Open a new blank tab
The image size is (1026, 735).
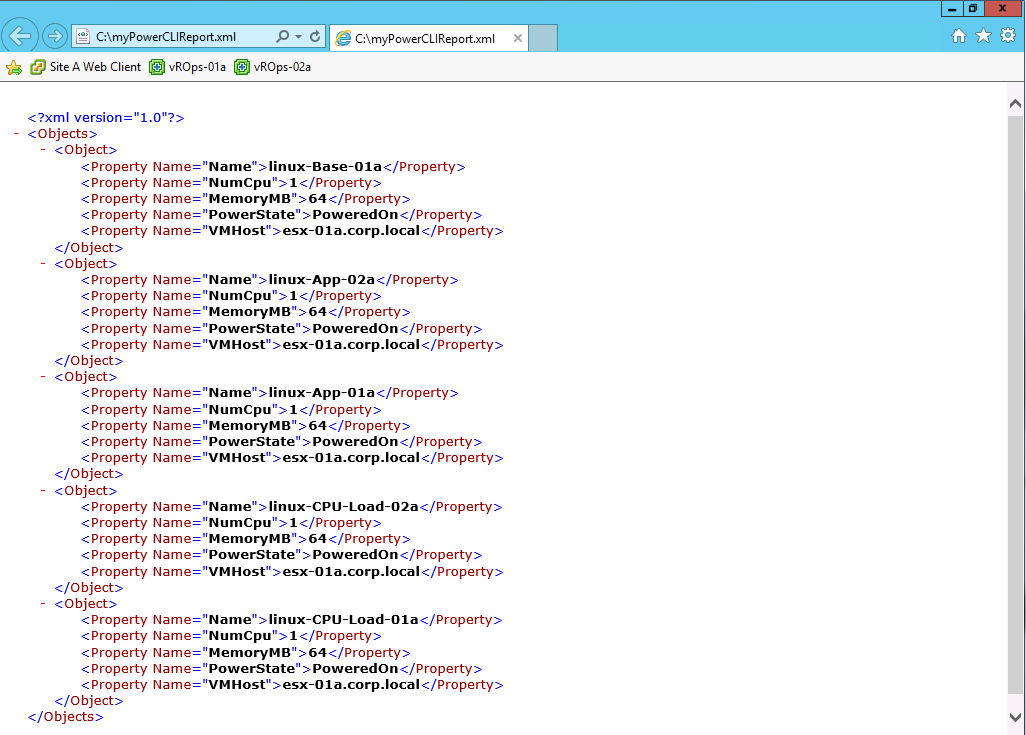coord(542,39)
